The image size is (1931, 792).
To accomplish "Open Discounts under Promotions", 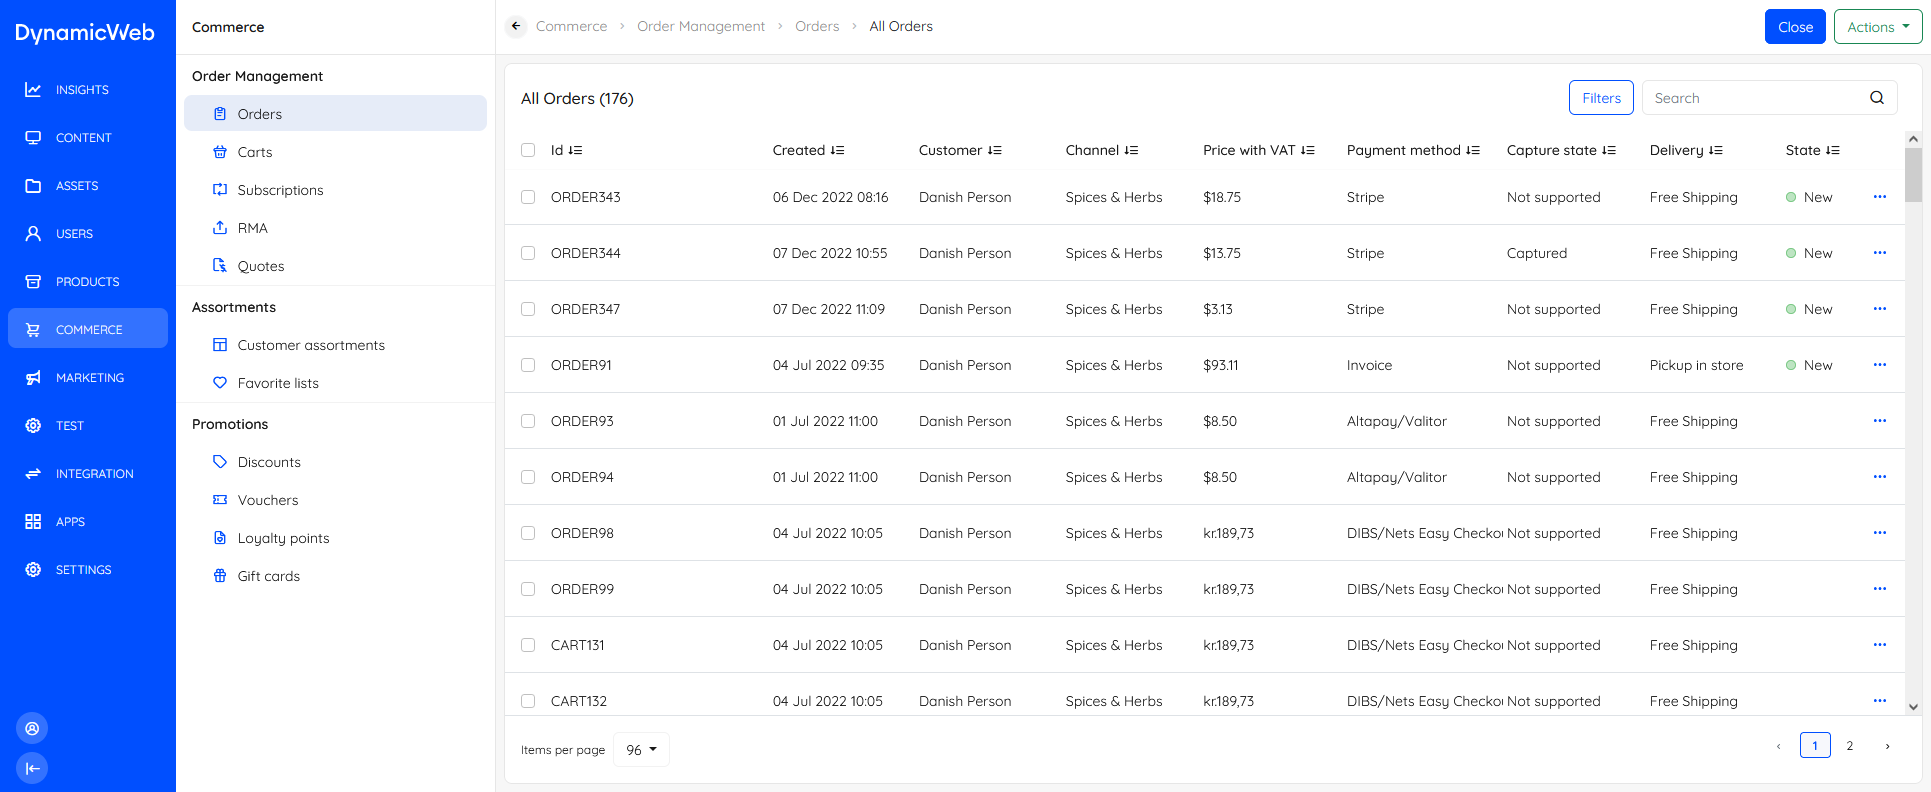I will [335, 462].
